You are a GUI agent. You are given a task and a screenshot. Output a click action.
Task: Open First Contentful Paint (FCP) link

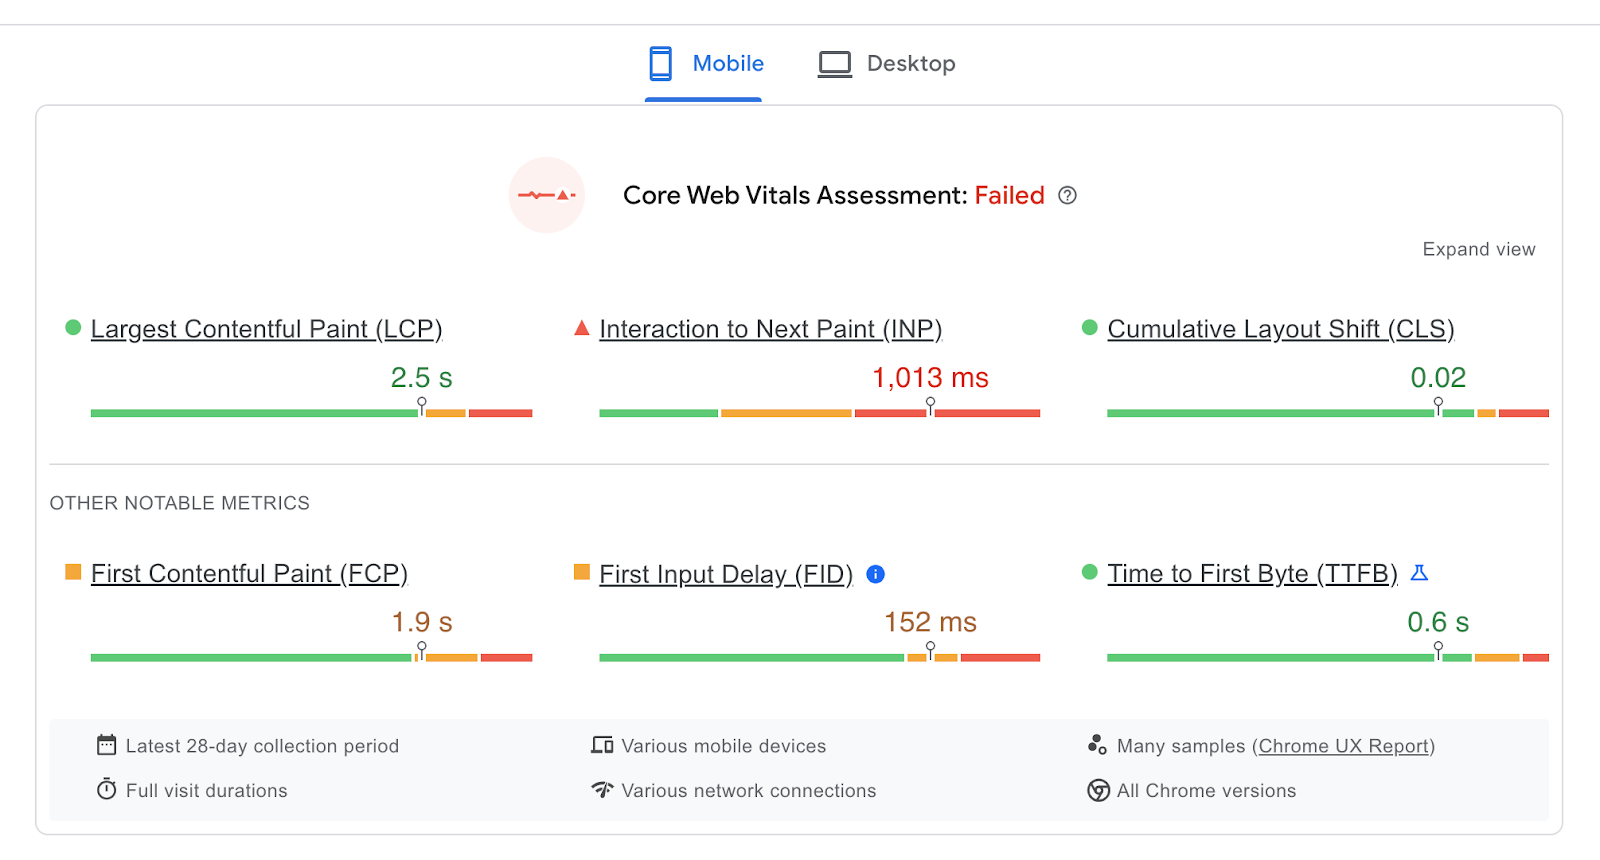(249, 573)
